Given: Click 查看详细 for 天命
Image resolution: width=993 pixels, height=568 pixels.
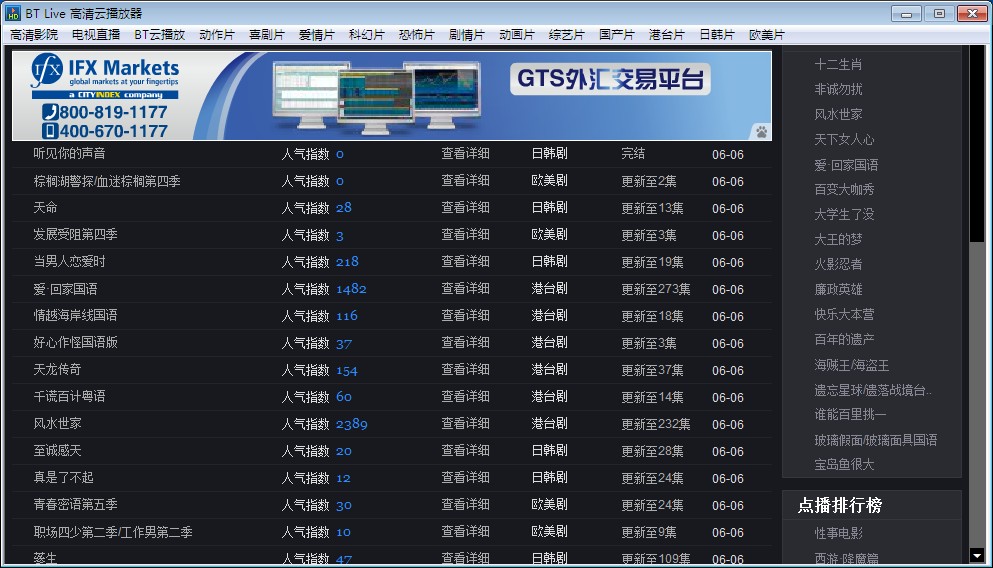Looking at the screenshot, I should (x=465, y=208).
